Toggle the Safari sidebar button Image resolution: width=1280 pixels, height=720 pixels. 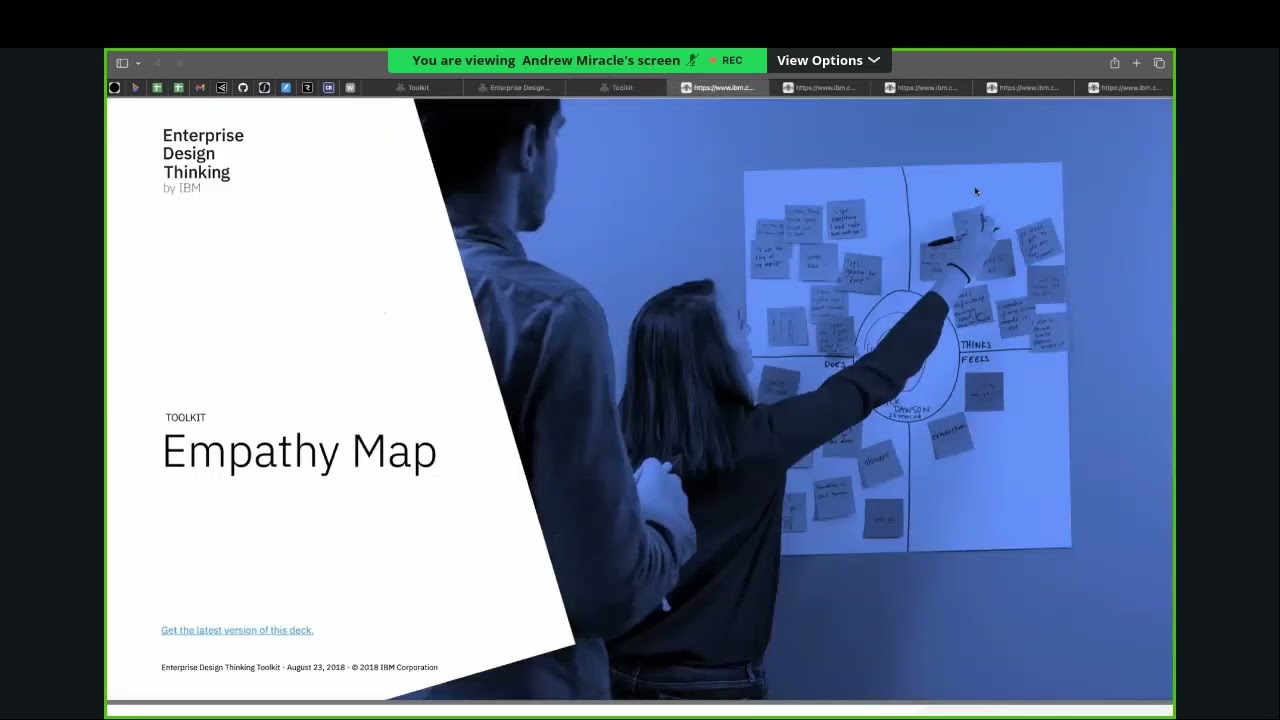[x=122, y=63]
